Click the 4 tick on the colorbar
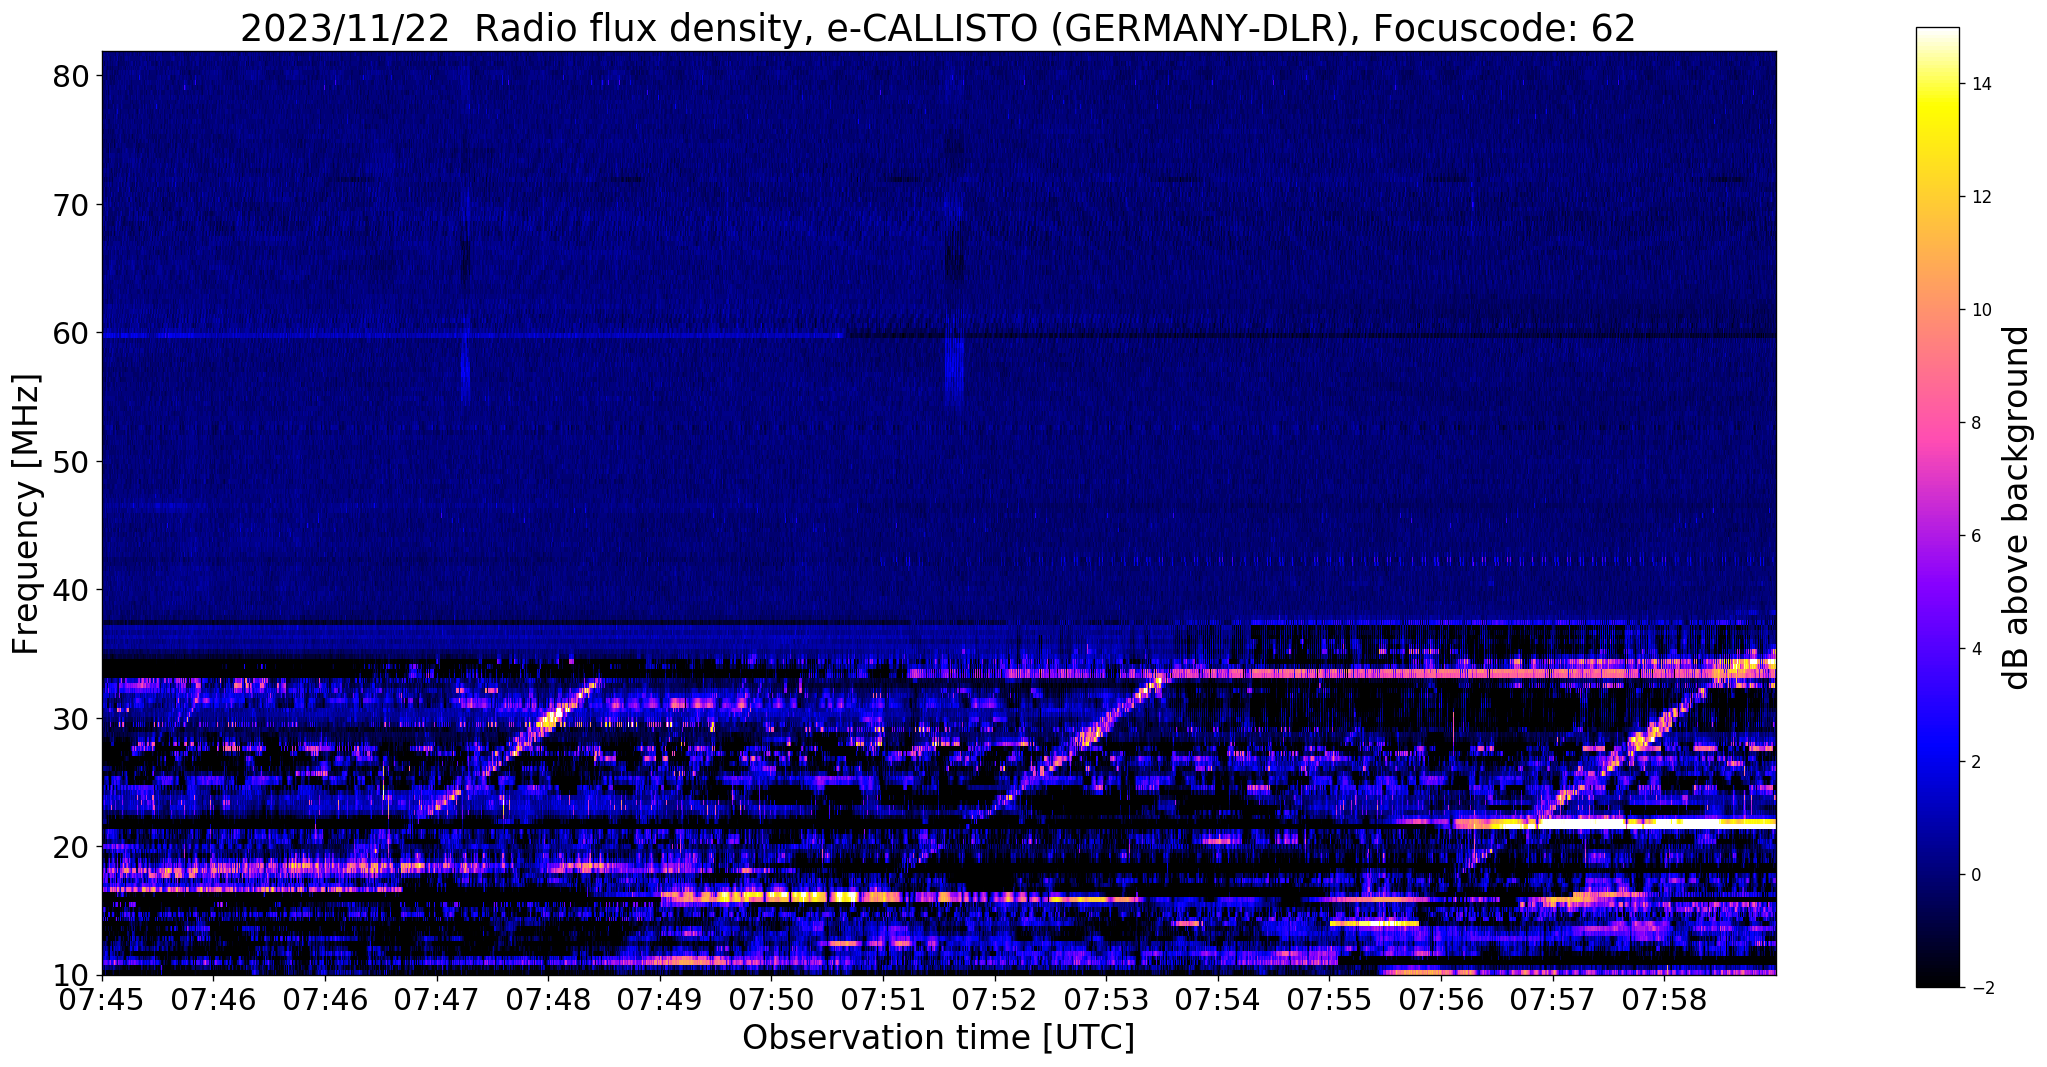The image size is (2047, 1067). pos(1974,649)
